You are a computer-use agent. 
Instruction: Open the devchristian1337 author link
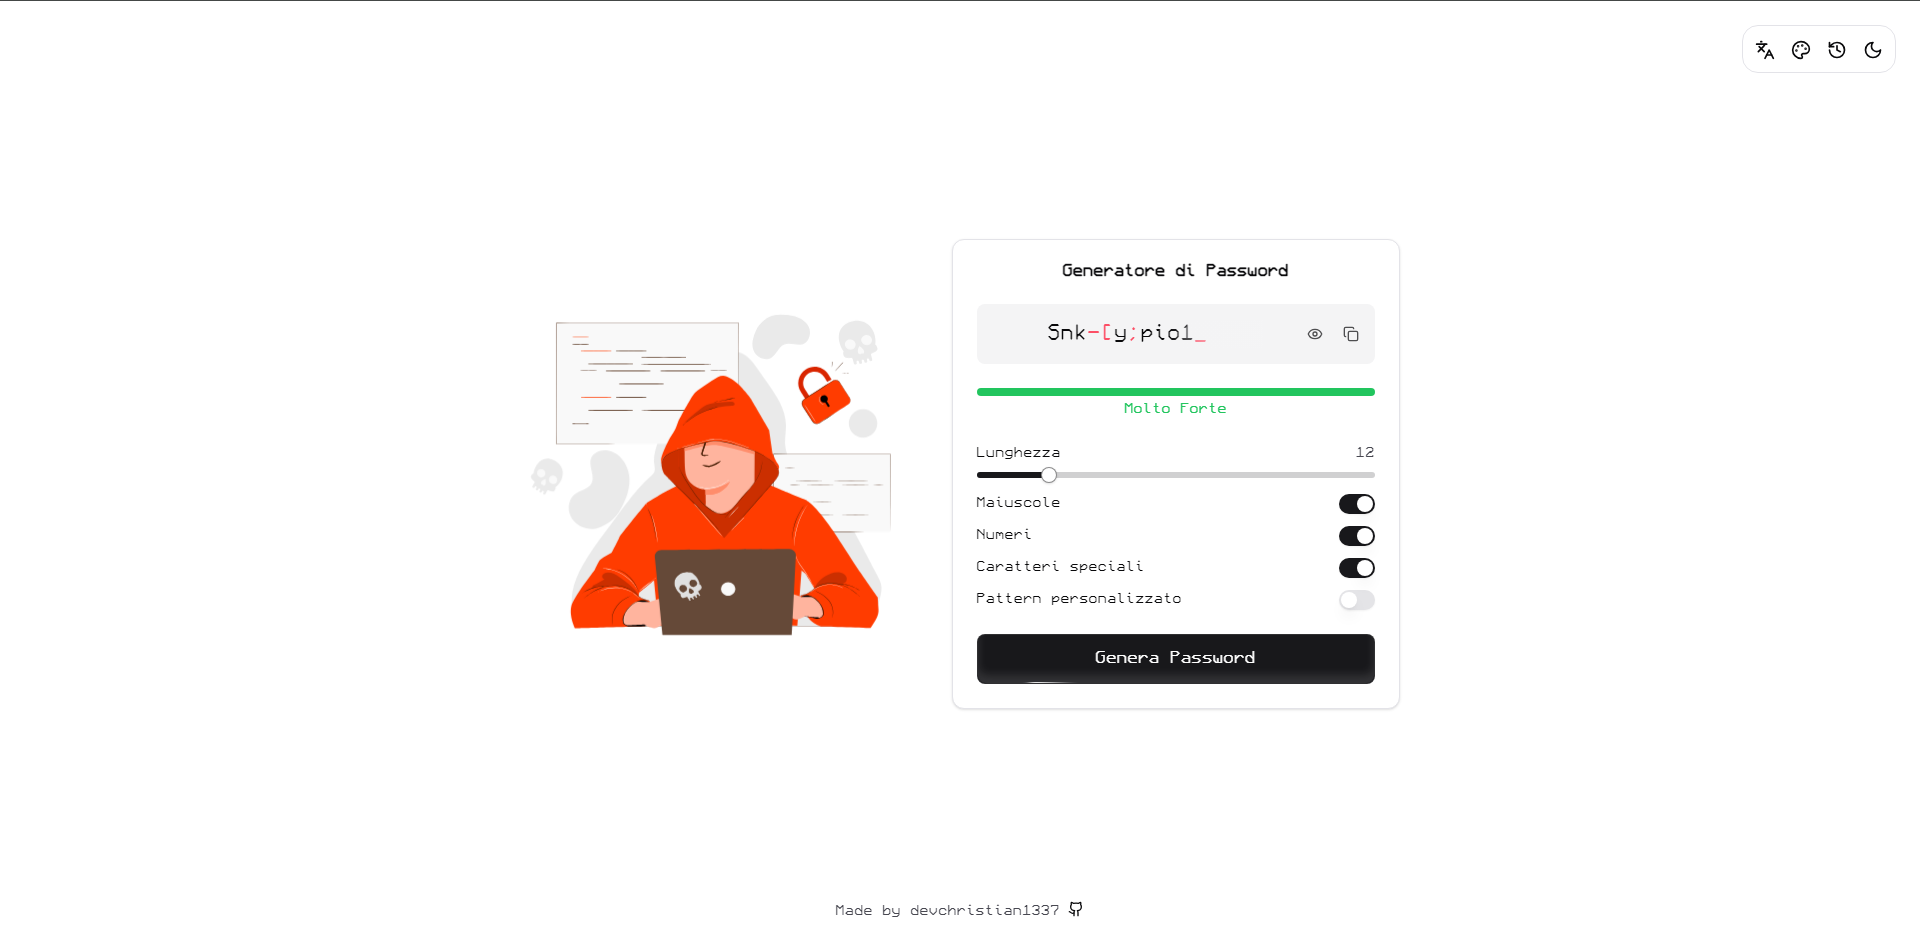pos(984,910)
